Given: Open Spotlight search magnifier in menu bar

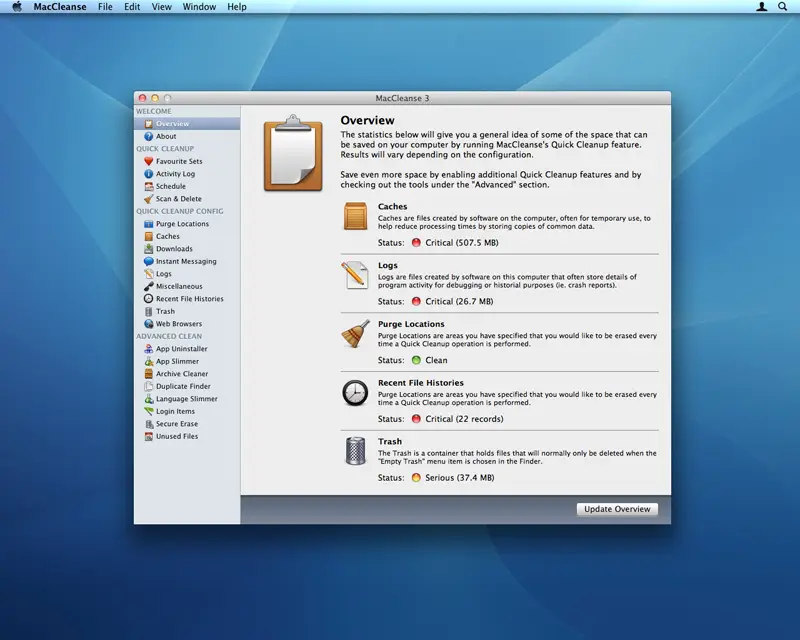Looking at the screenshot, I should tap(782, 7).
